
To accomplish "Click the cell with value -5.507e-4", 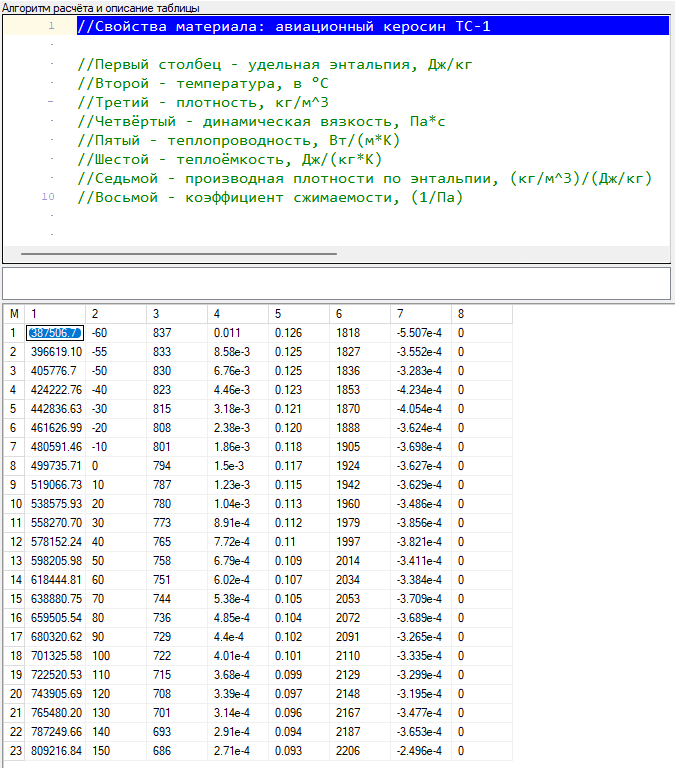I will [420, 333].
